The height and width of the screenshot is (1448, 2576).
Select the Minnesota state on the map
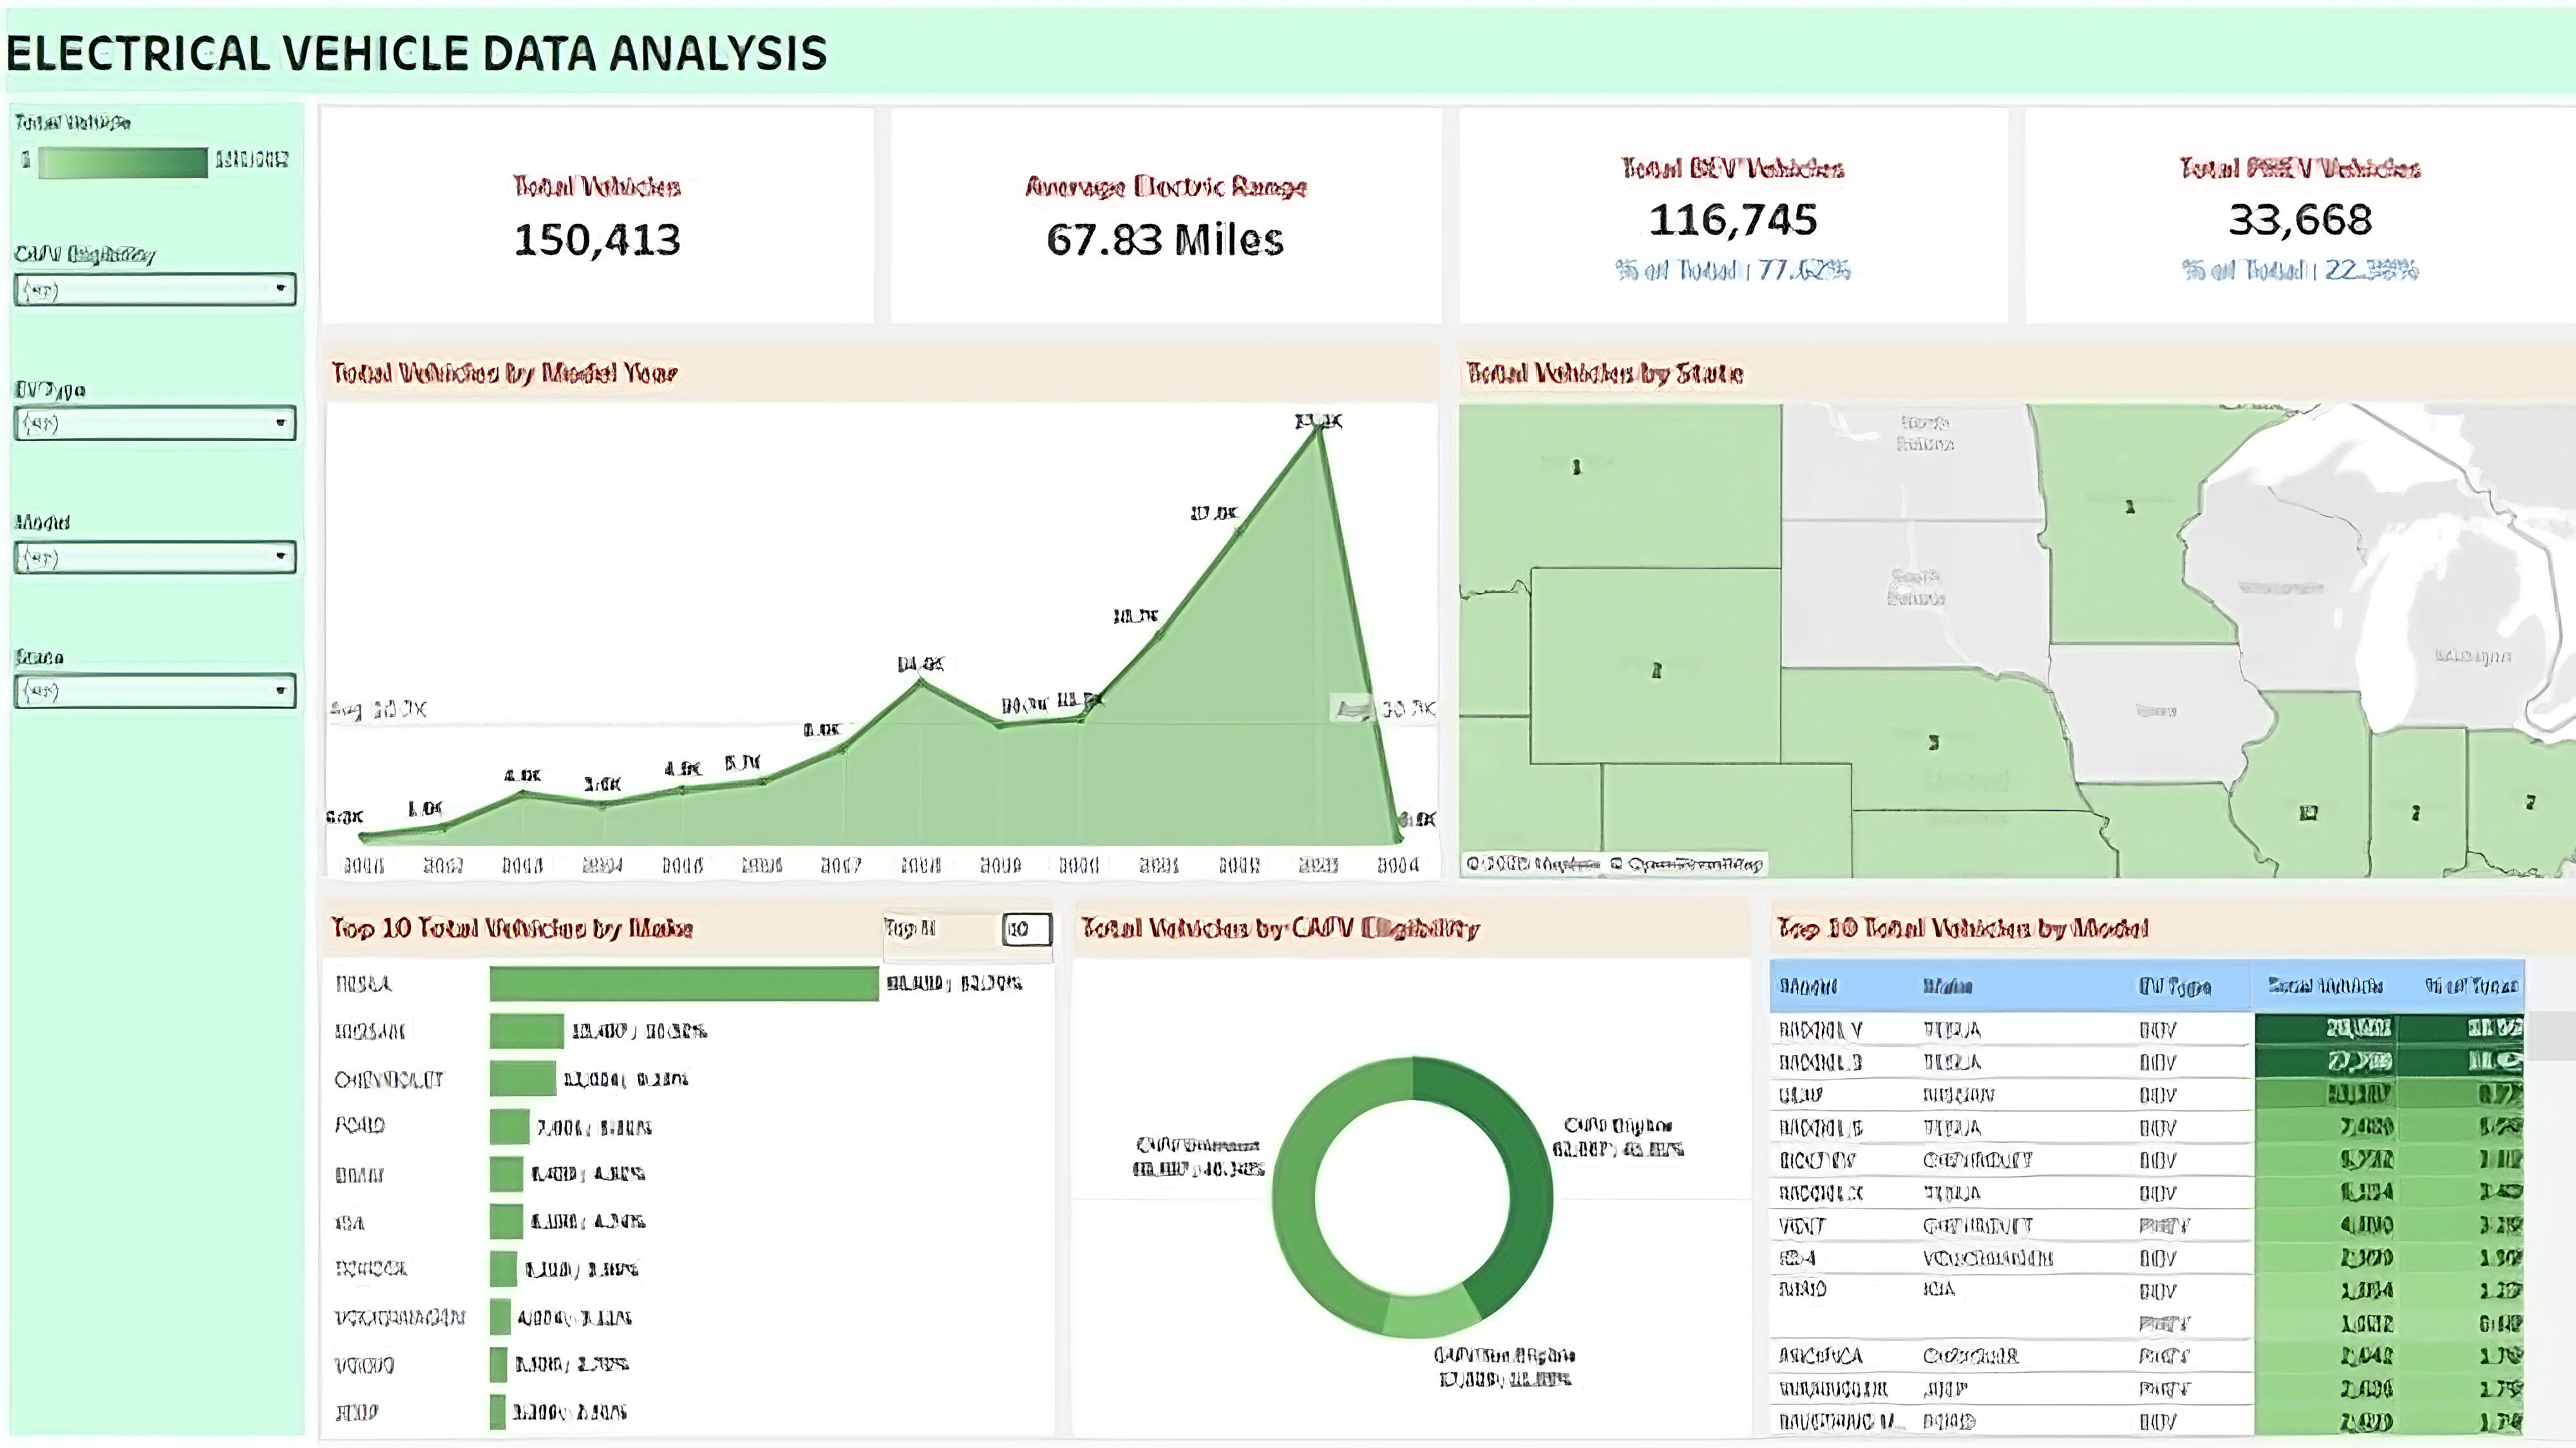click(x=2130, y=507)
